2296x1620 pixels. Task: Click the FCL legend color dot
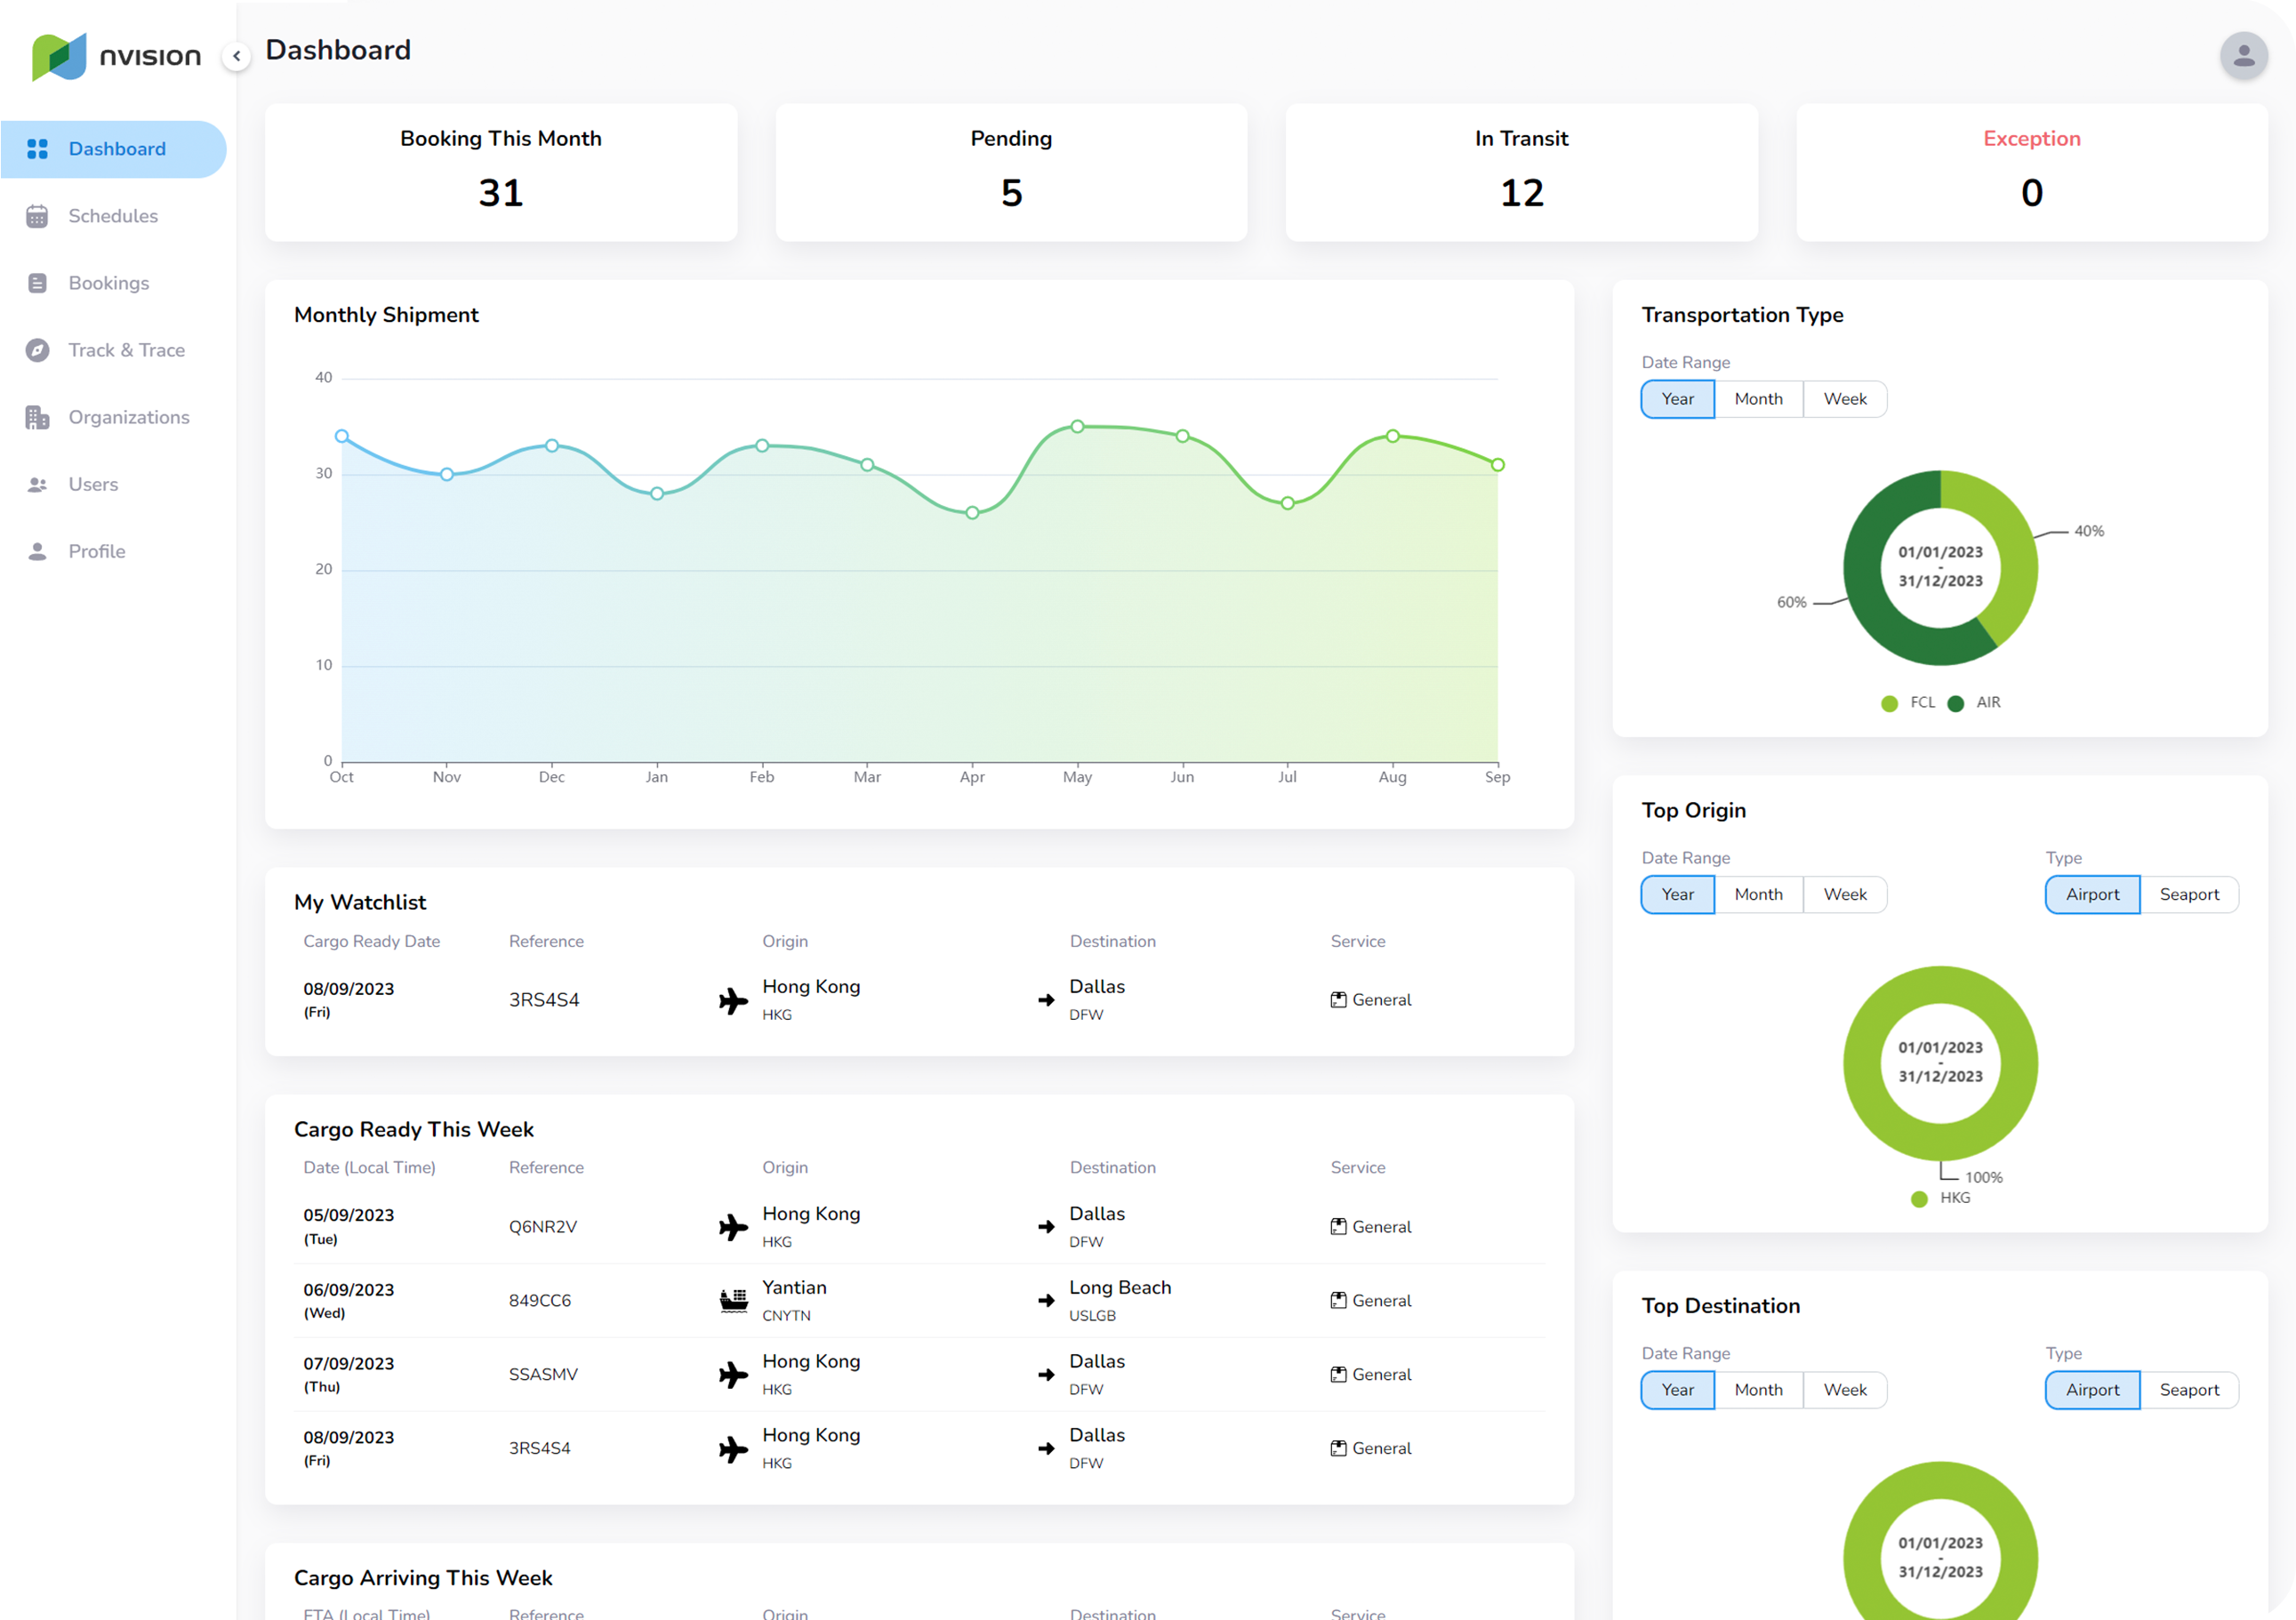[x=1888, y=703]
